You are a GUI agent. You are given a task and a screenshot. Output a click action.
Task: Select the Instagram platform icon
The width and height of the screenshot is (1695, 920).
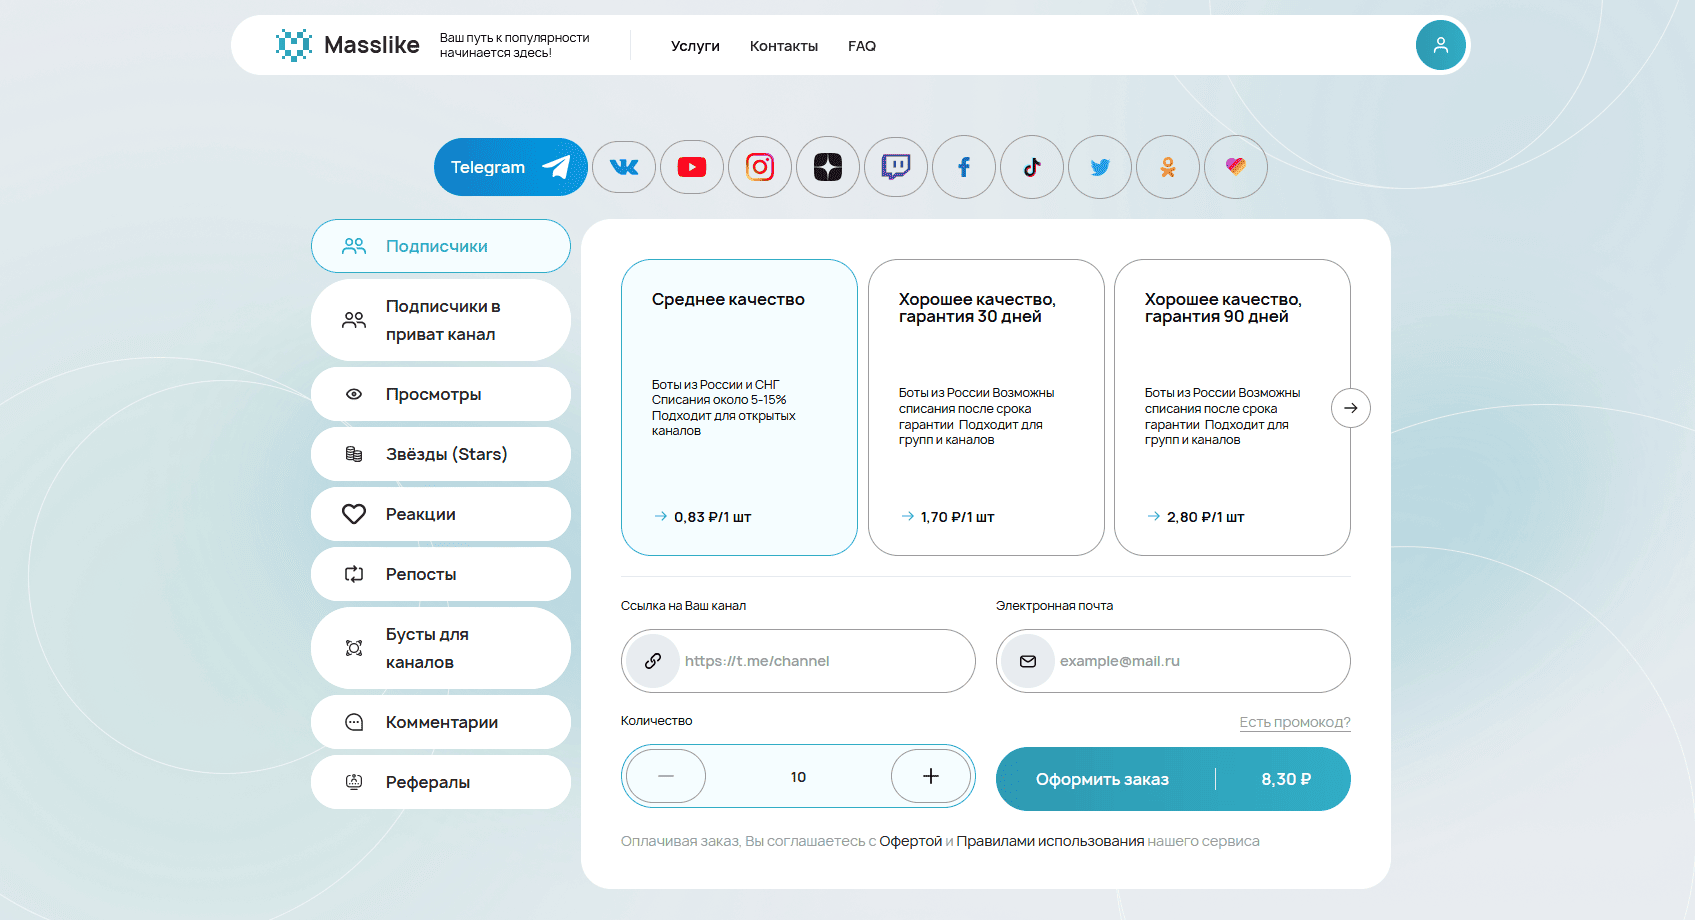click(760, 167)
